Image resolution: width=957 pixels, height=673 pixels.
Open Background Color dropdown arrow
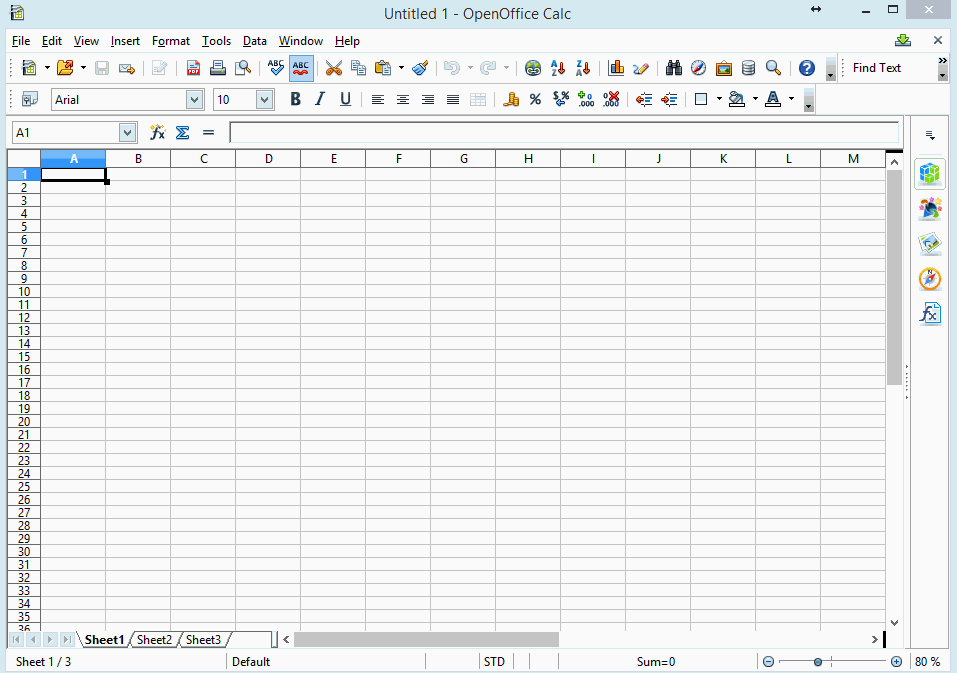click(x=755, y=99)
